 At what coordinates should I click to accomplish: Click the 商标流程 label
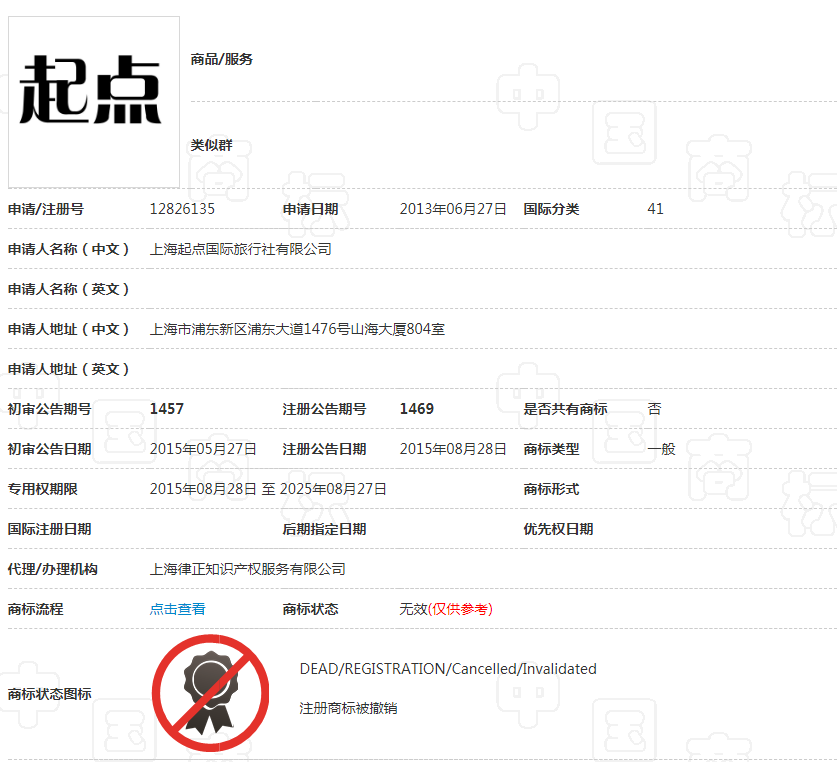(36, 609)
